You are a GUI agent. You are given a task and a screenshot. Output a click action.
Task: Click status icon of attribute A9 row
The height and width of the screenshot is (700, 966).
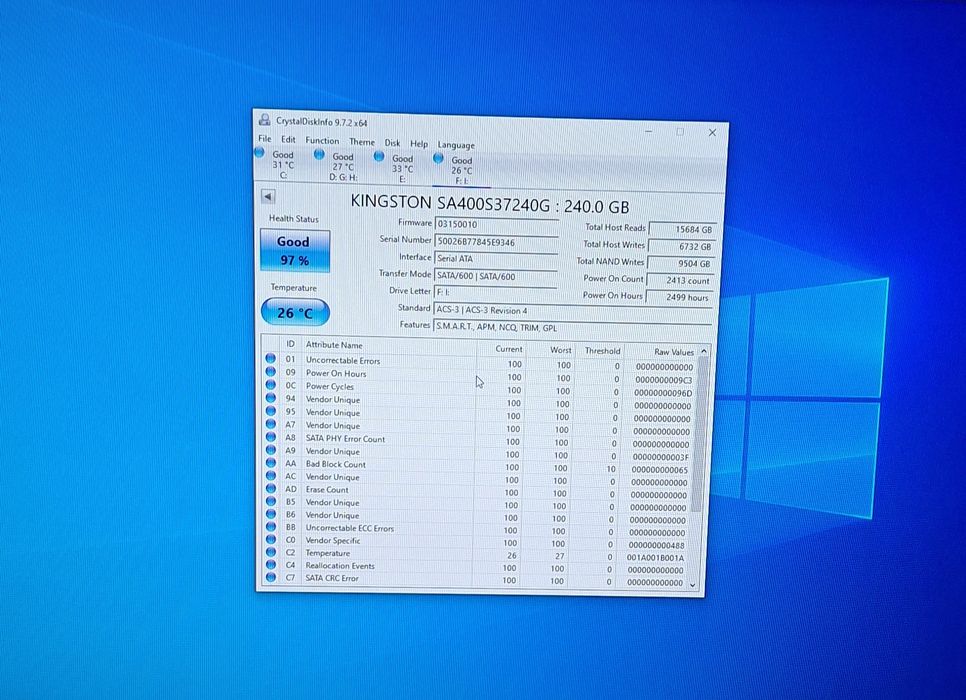coord(270,449)
